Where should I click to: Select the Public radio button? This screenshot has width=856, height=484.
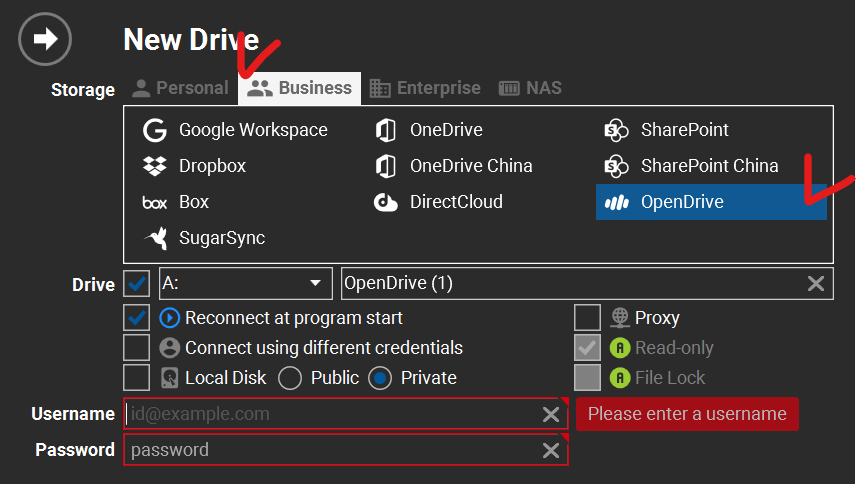point(290,378)
